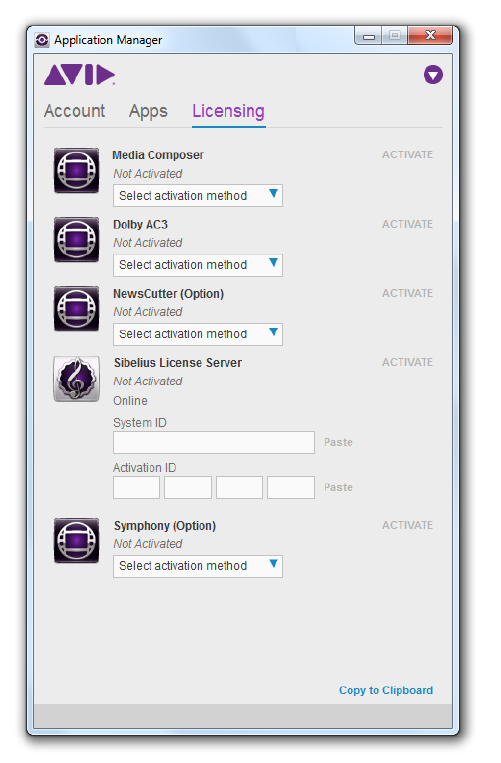The height and width of the screenshot is (763, 501).
Task: Select the Licensing tab
Action: click(229, 111)
